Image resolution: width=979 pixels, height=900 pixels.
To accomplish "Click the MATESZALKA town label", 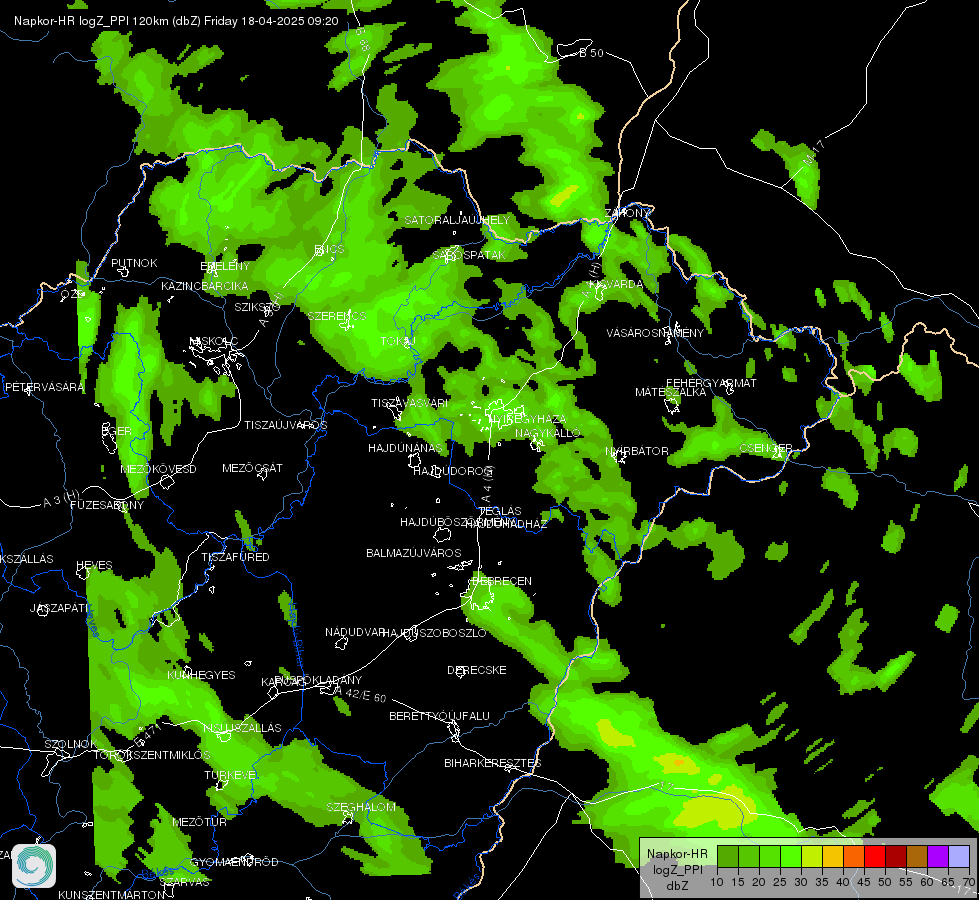I will (671, 392).
